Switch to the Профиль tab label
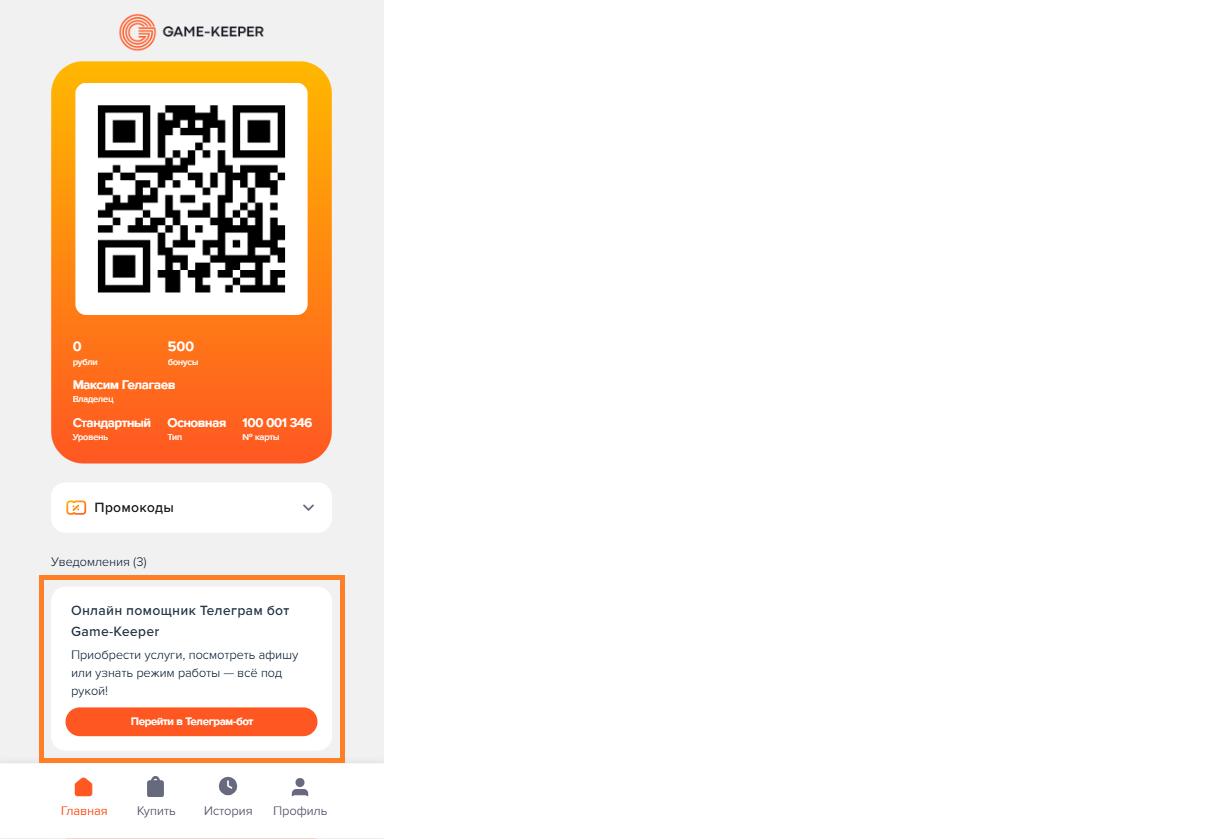The width and height of the screenshot is (1221, 839). tap(300, 811)
